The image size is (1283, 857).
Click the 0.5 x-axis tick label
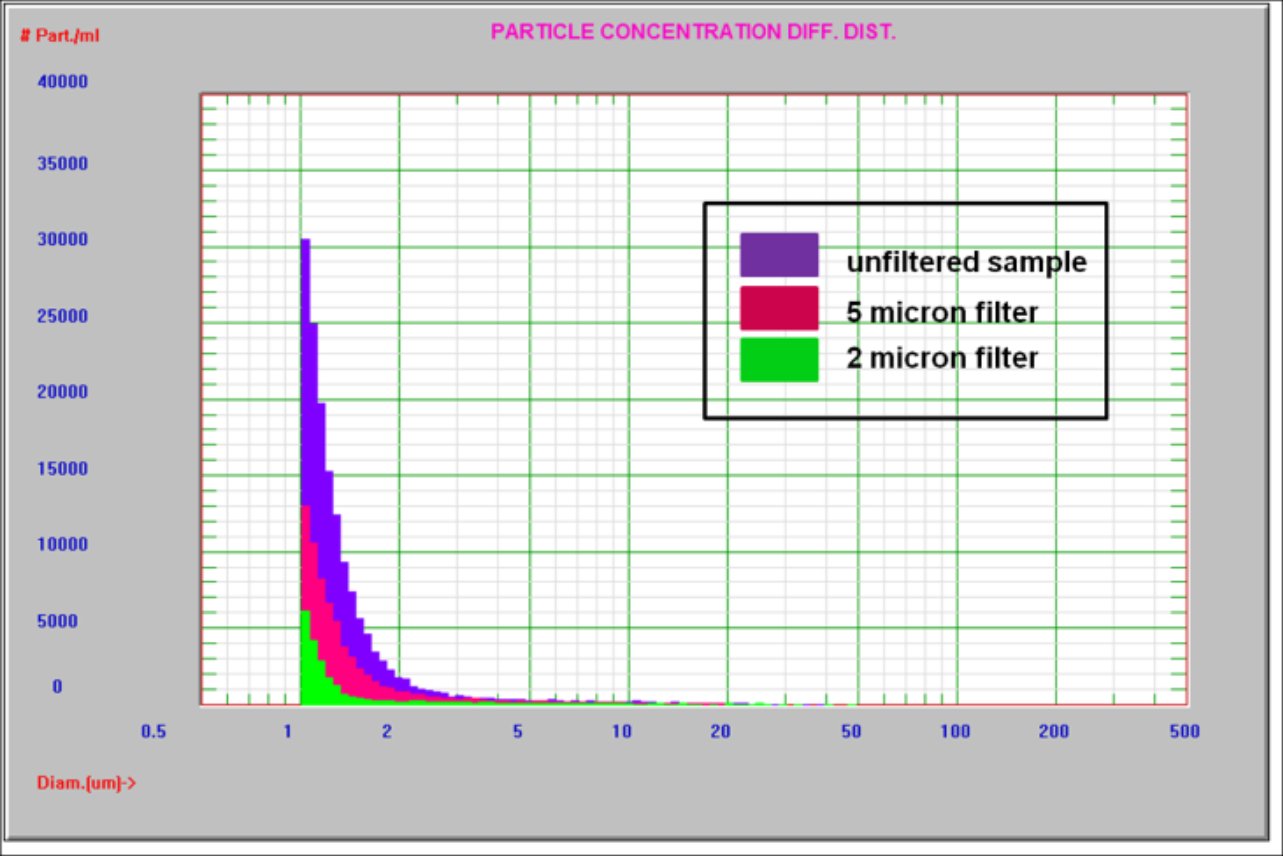152,732
